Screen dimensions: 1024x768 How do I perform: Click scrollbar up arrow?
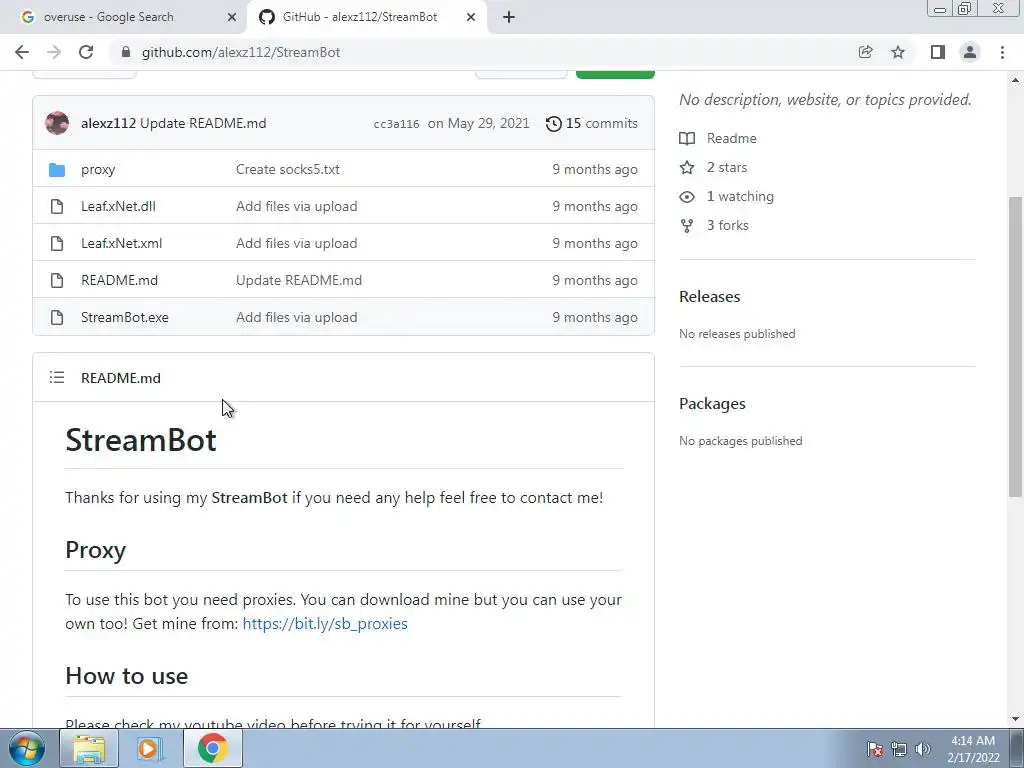pyautogui.click(x=1015, y=80)
